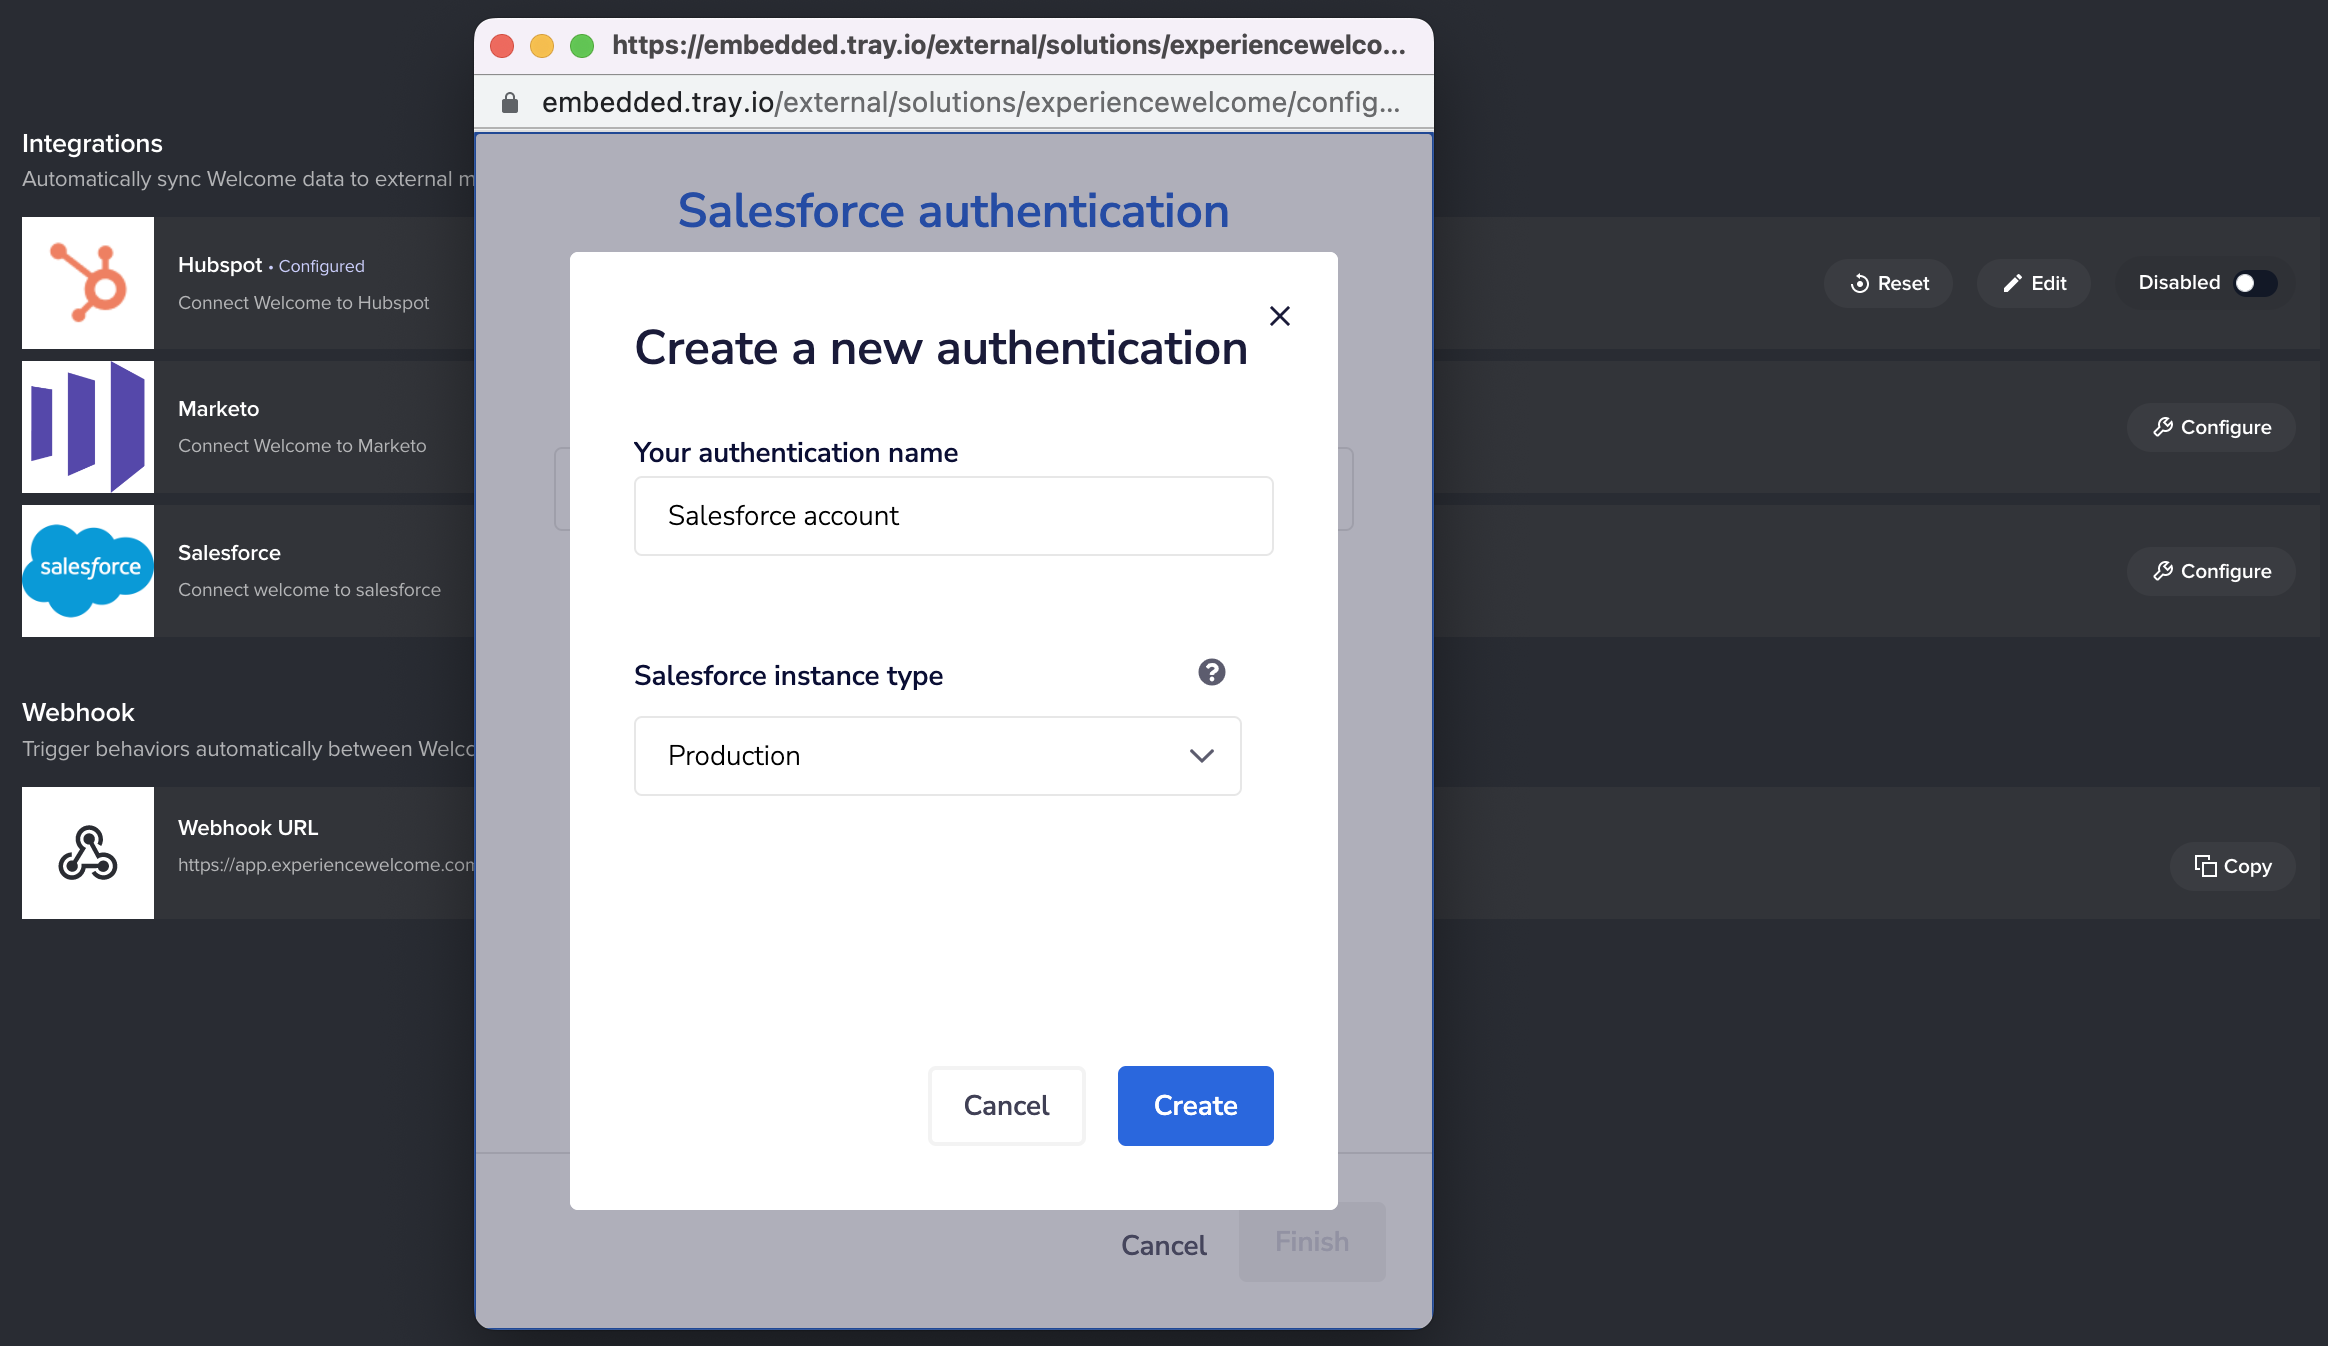Click the Salesforce cloud logo
Image resolution: width=2328 pixels, height=1346 pixels.
pos(88,571)
